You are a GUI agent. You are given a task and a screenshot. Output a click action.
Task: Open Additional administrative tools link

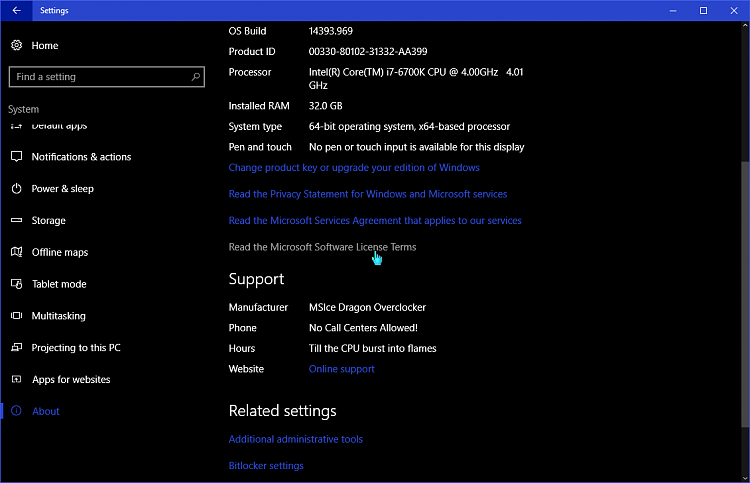(296, 439)
